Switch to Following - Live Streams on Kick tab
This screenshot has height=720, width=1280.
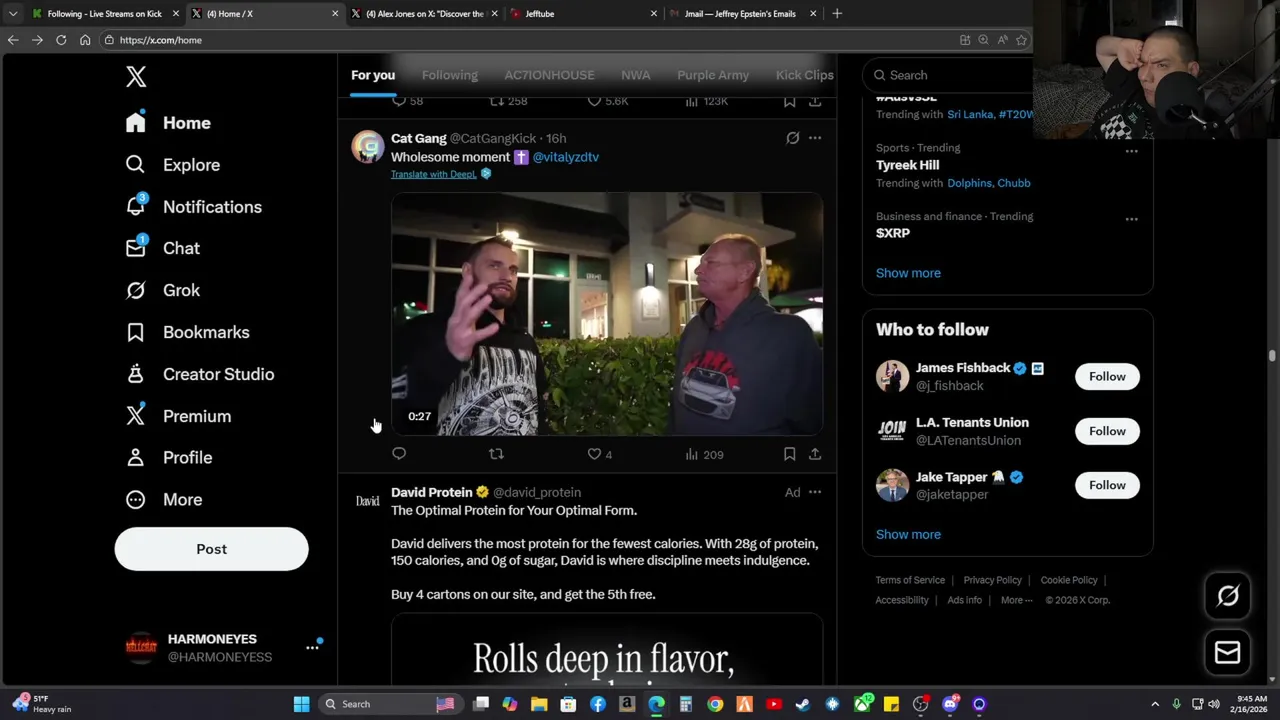click(105, 14)
